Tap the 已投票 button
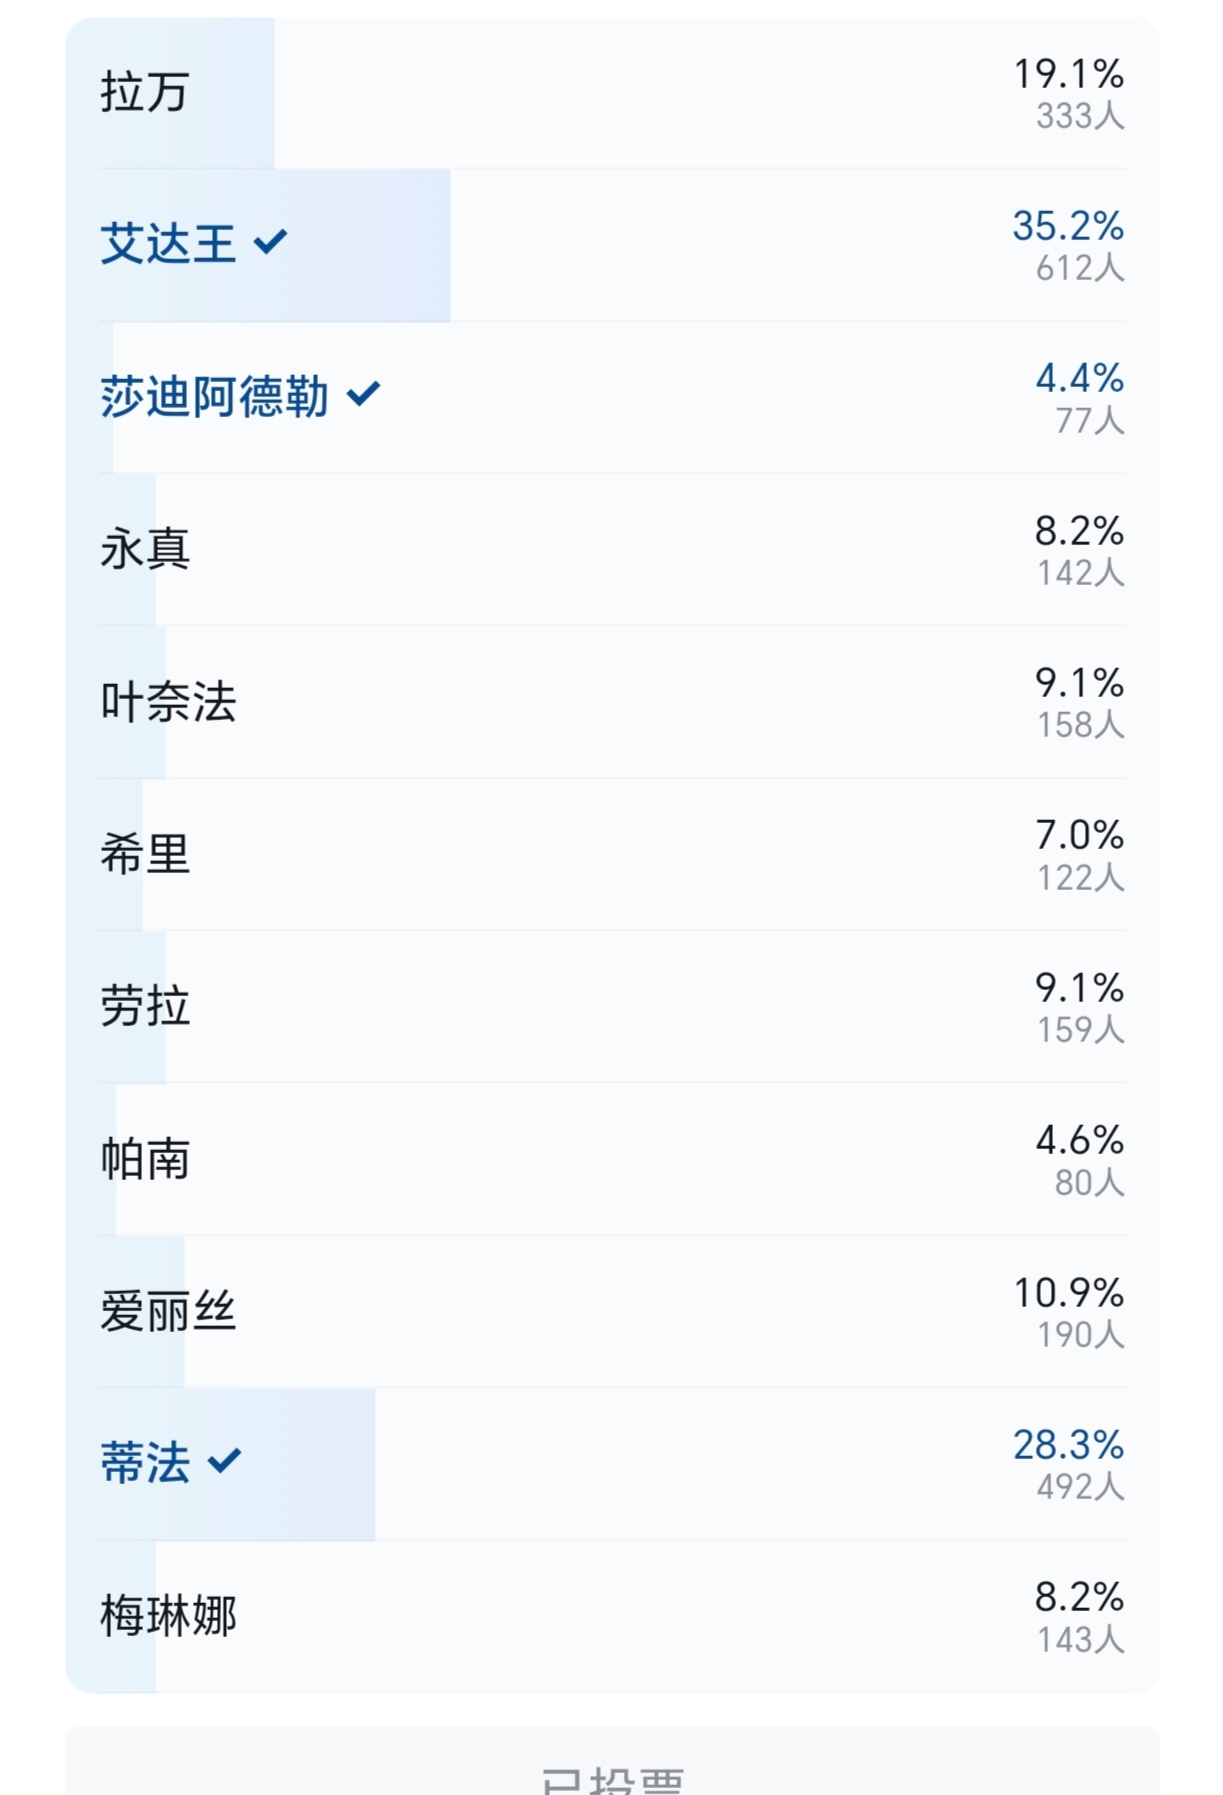Image resolution: width=1223 pixels, height=1795 pixels. coord(612,1763)
